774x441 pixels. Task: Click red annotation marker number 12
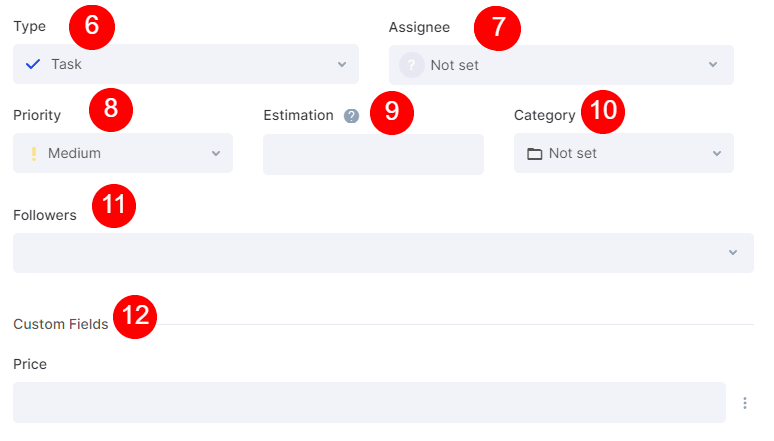[135, 317]
